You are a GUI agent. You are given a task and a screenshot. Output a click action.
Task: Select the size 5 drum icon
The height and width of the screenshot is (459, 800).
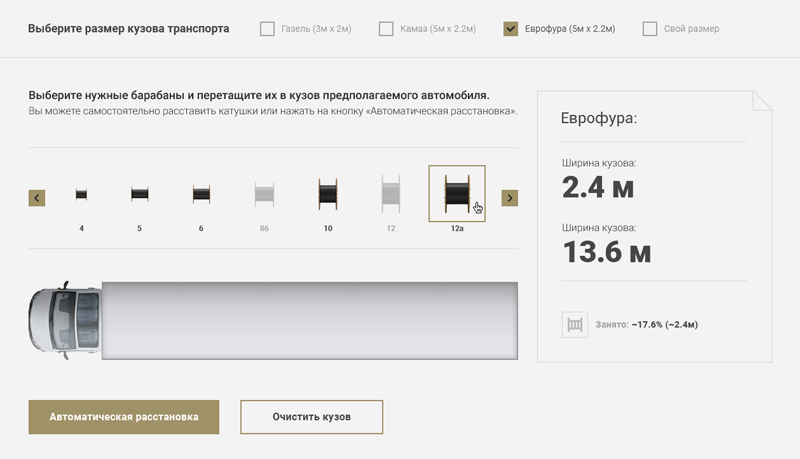(x=139, y=195)
